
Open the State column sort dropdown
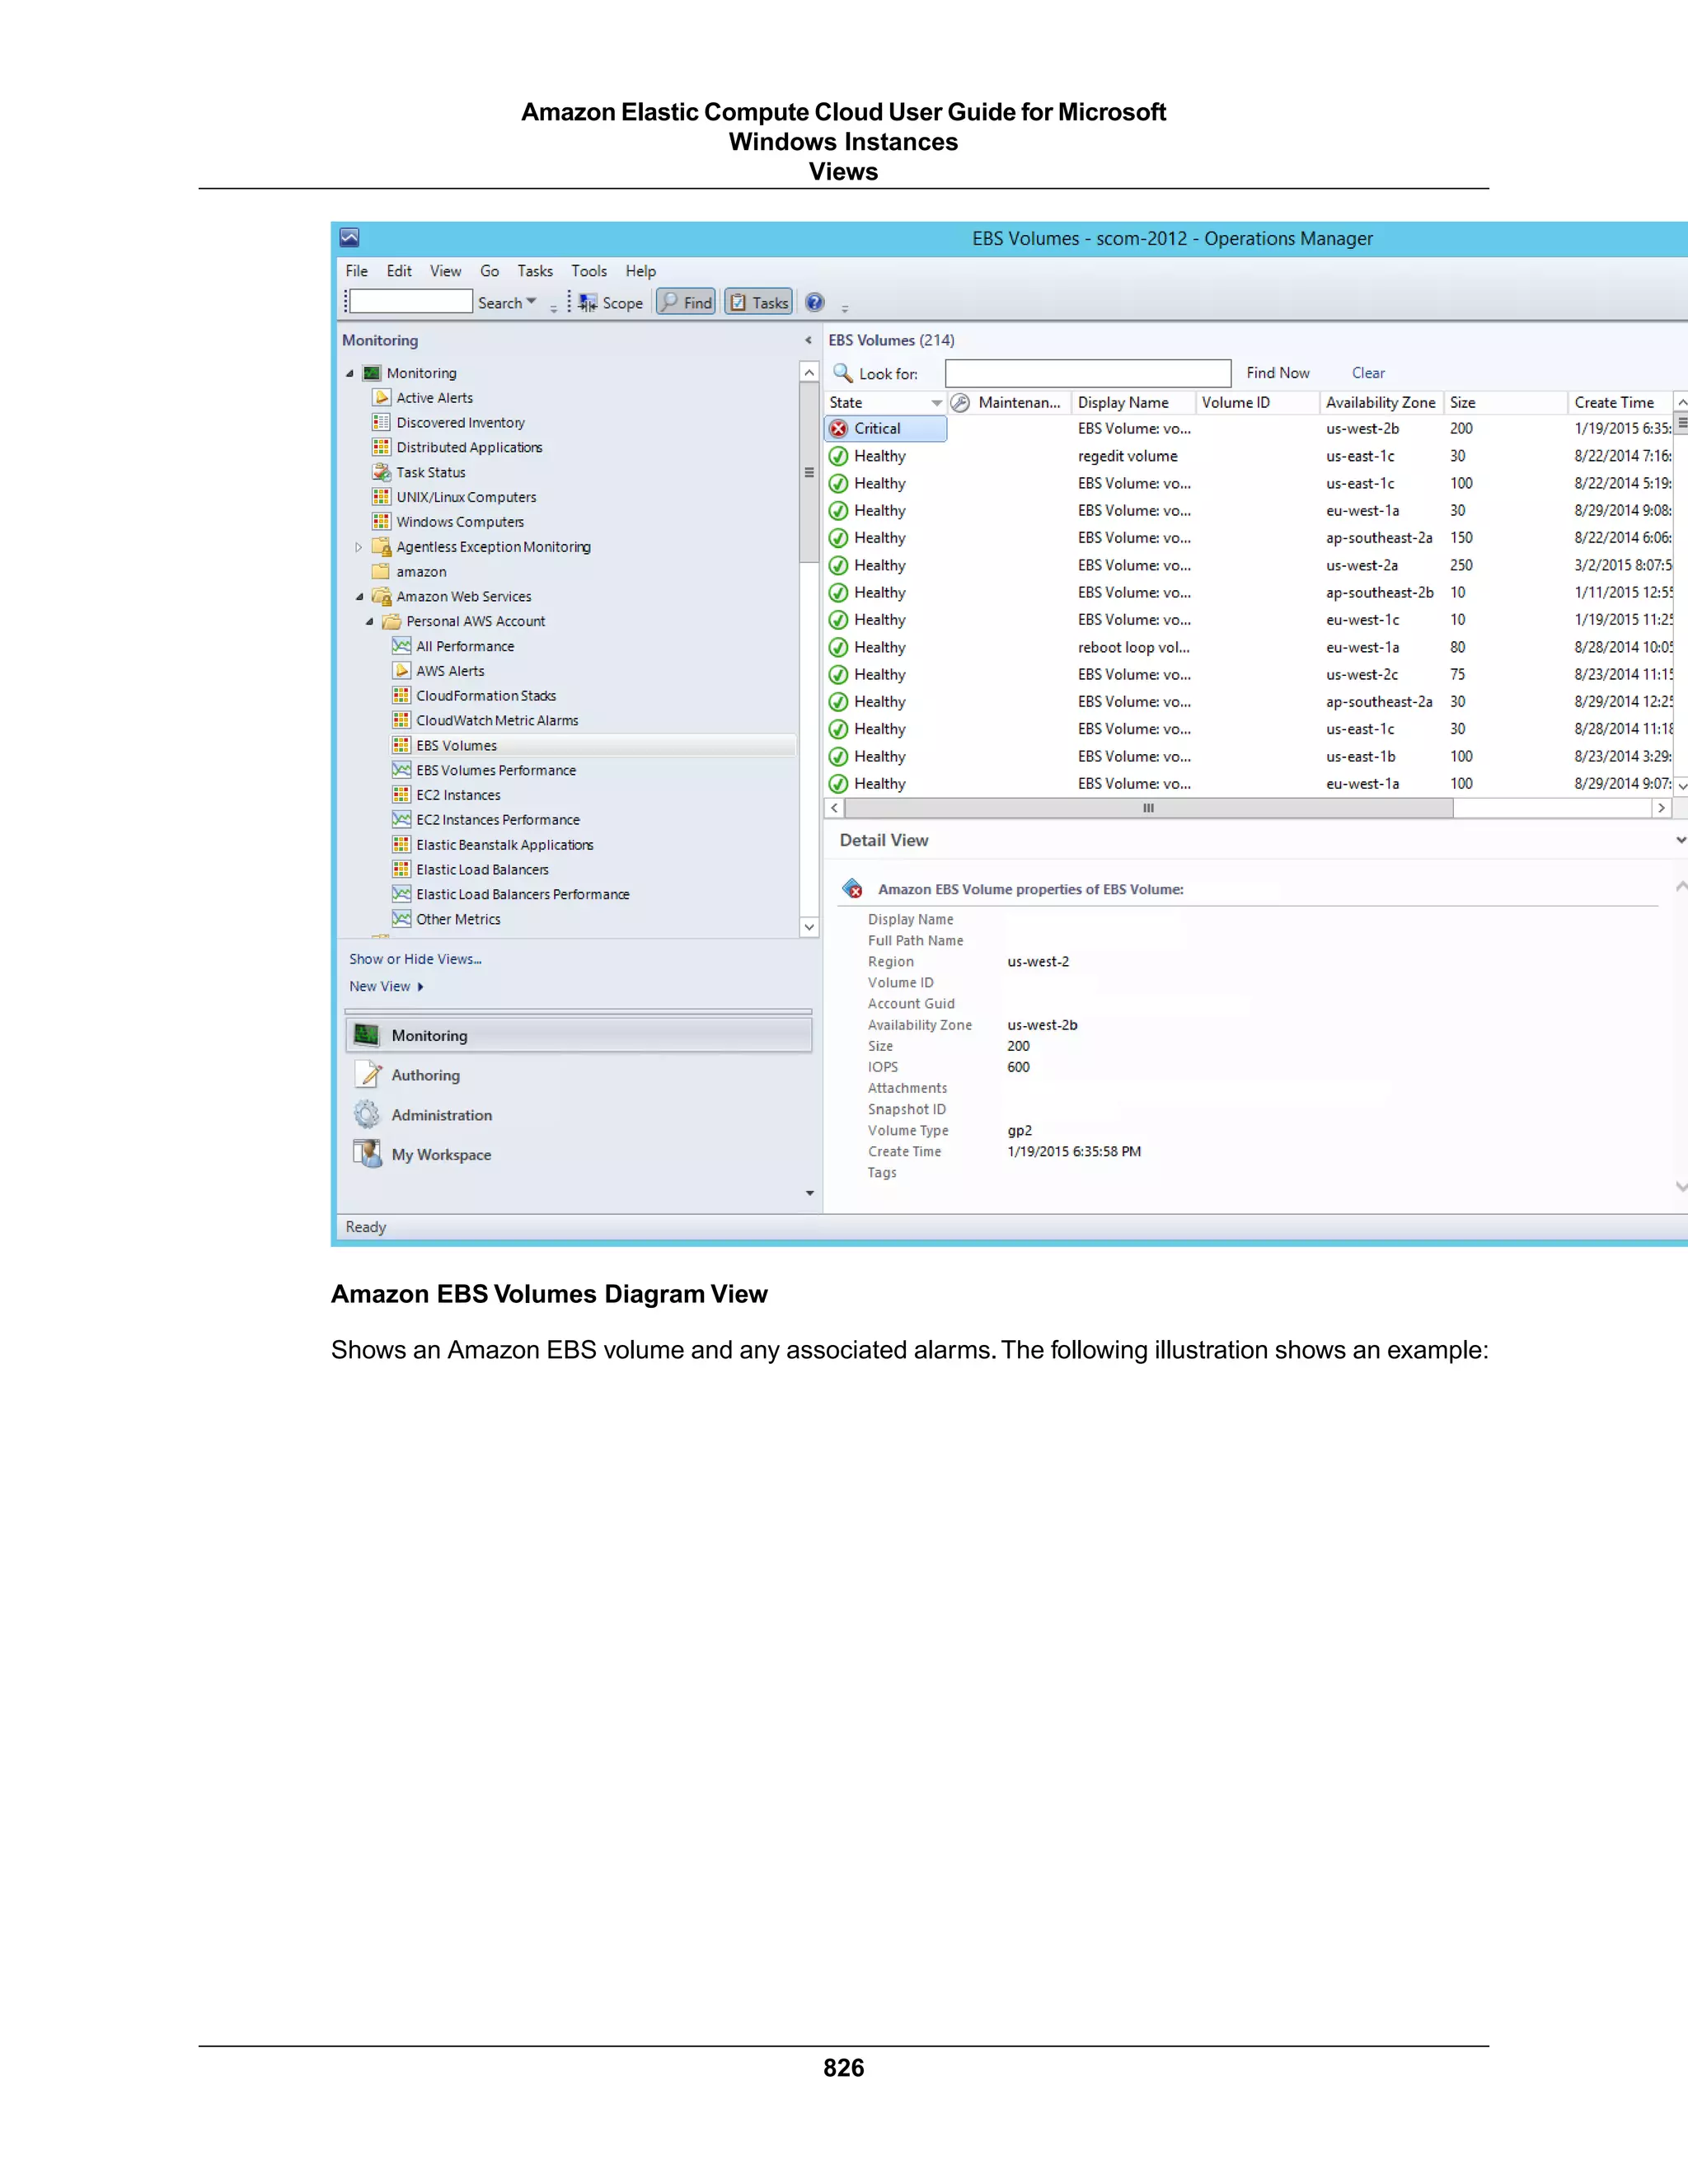(x=936, y=403)
